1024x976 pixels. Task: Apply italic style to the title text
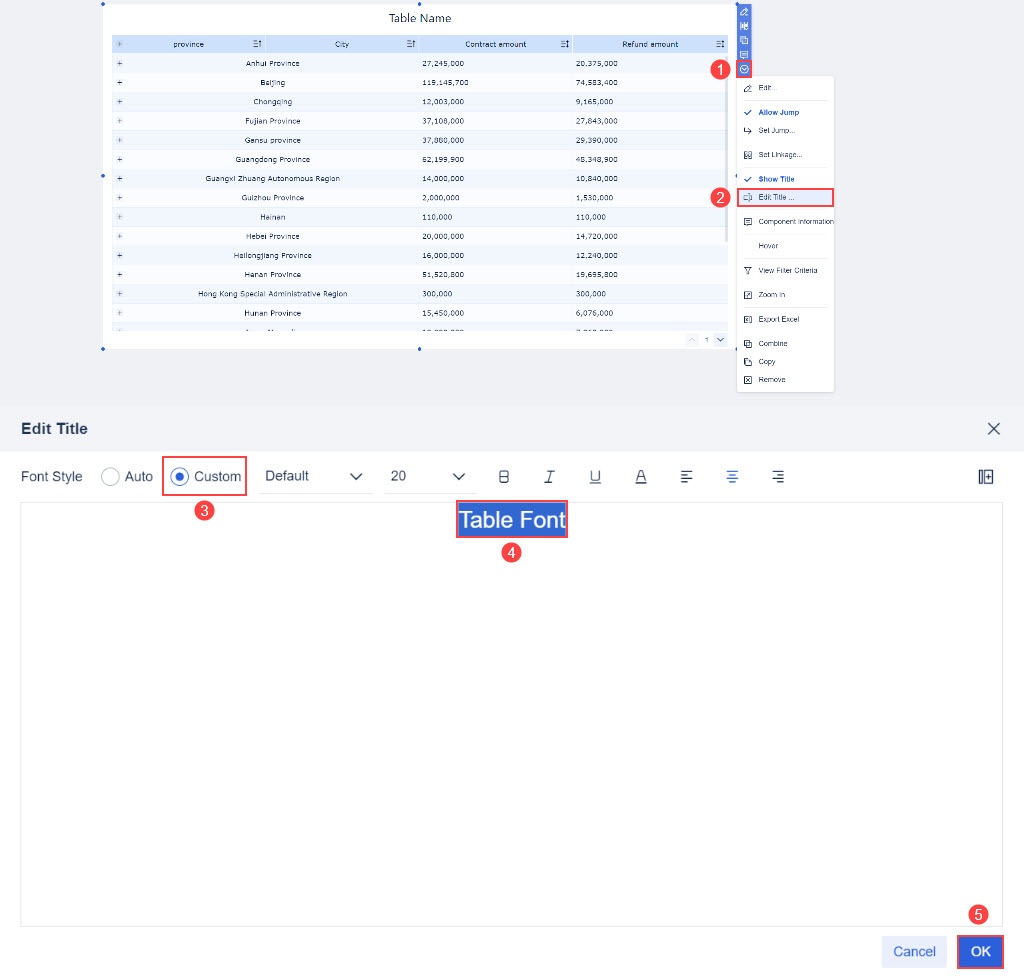click(x=549, y=477)
